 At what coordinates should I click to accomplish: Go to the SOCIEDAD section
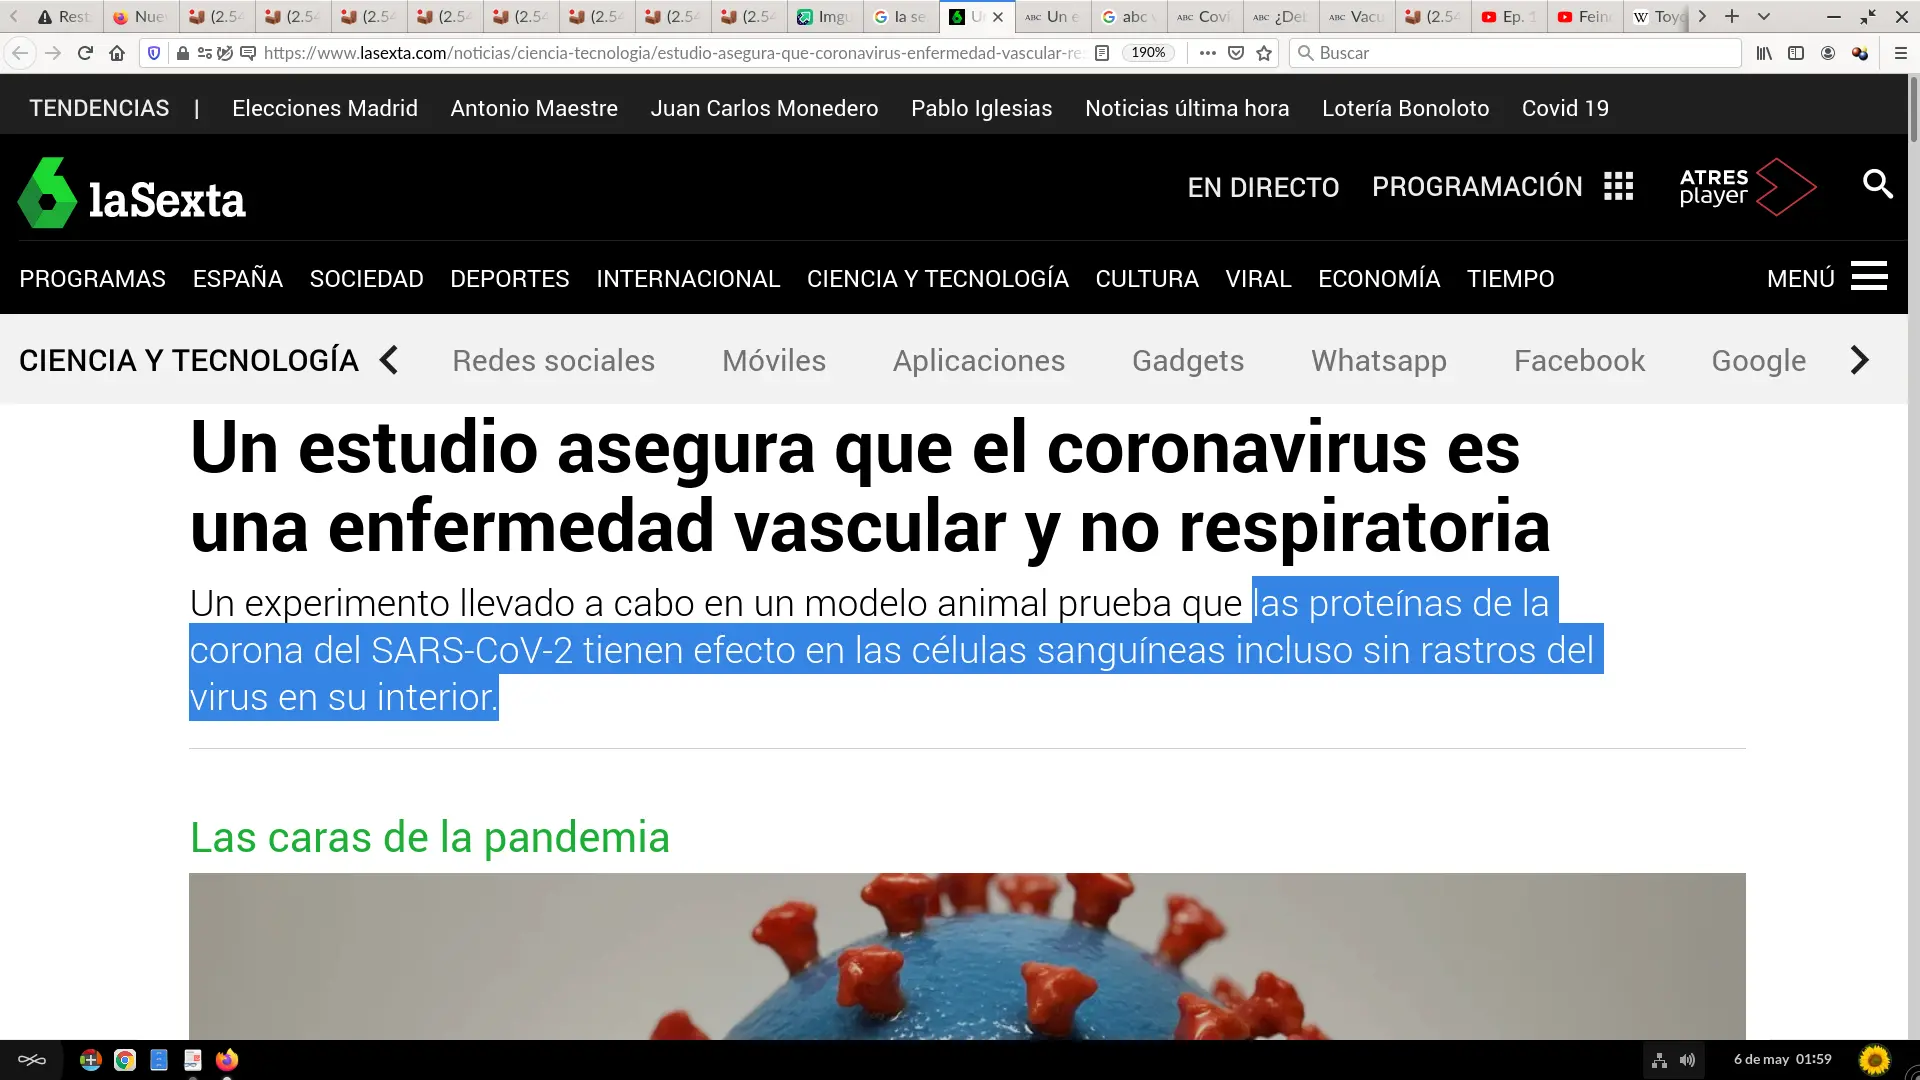(367, 279)
